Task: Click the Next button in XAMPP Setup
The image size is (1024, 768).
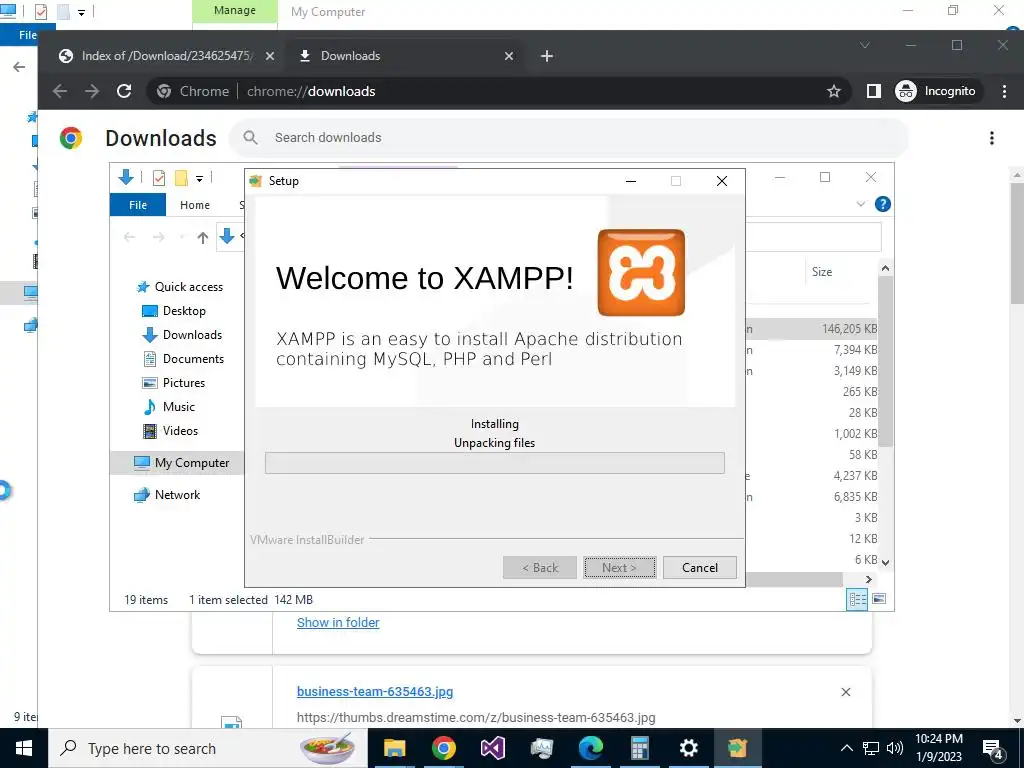Action: click(619, 568)
